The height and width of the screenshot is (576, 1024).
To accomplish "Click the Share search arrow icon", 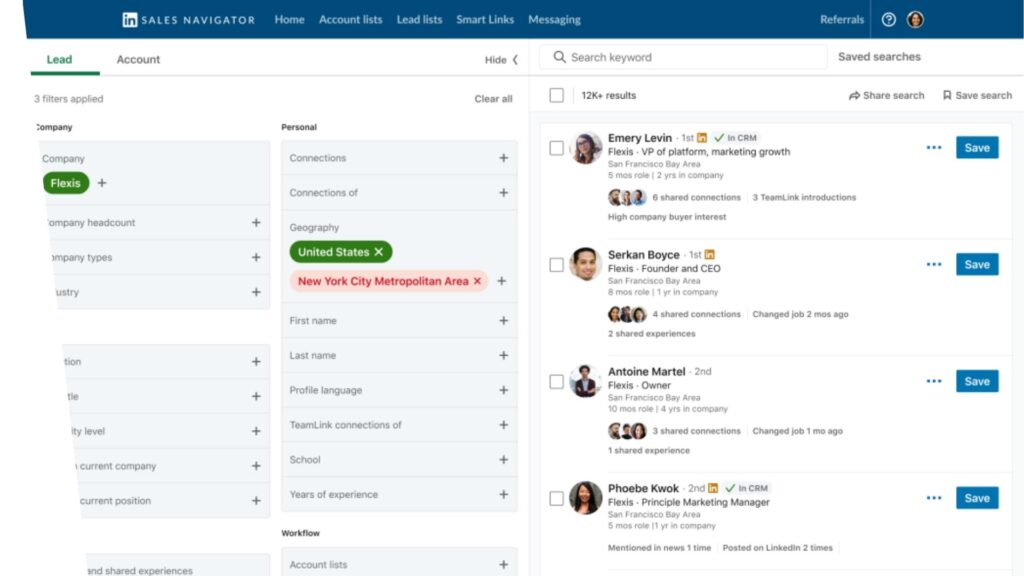I will tap(854, 95).
